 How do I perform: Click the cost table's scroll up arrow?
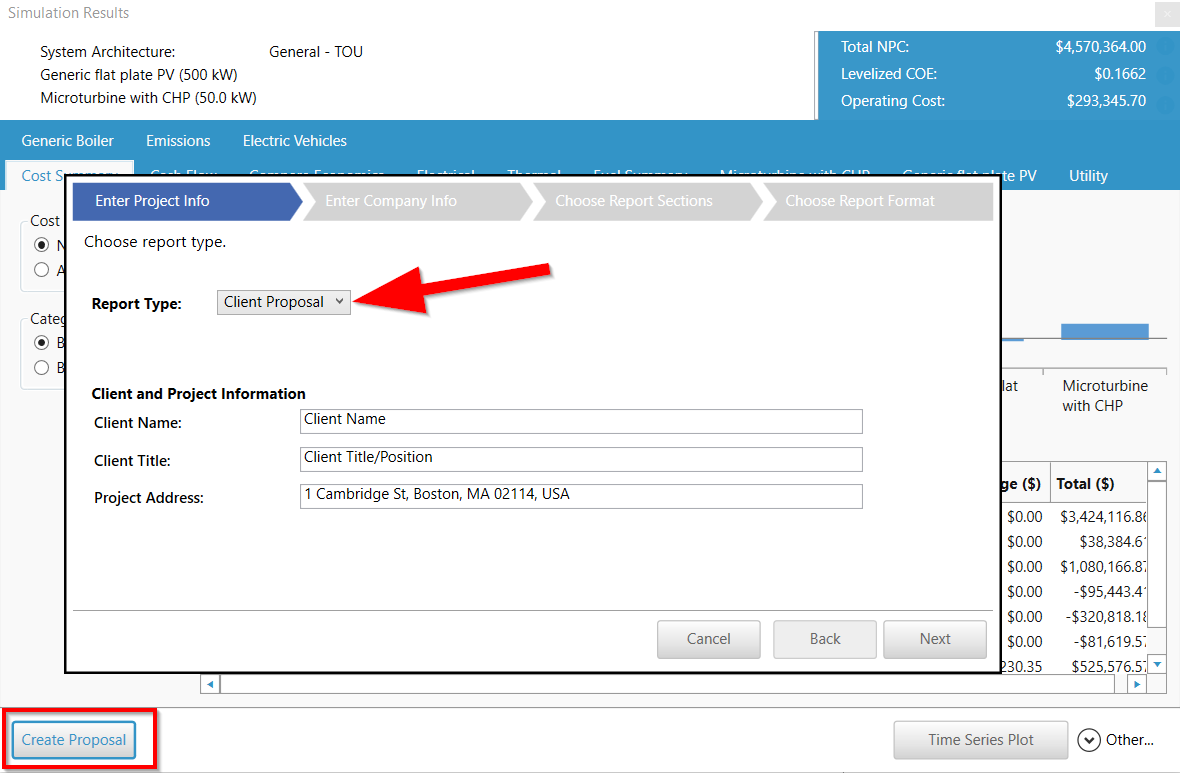click(1157, 471)
